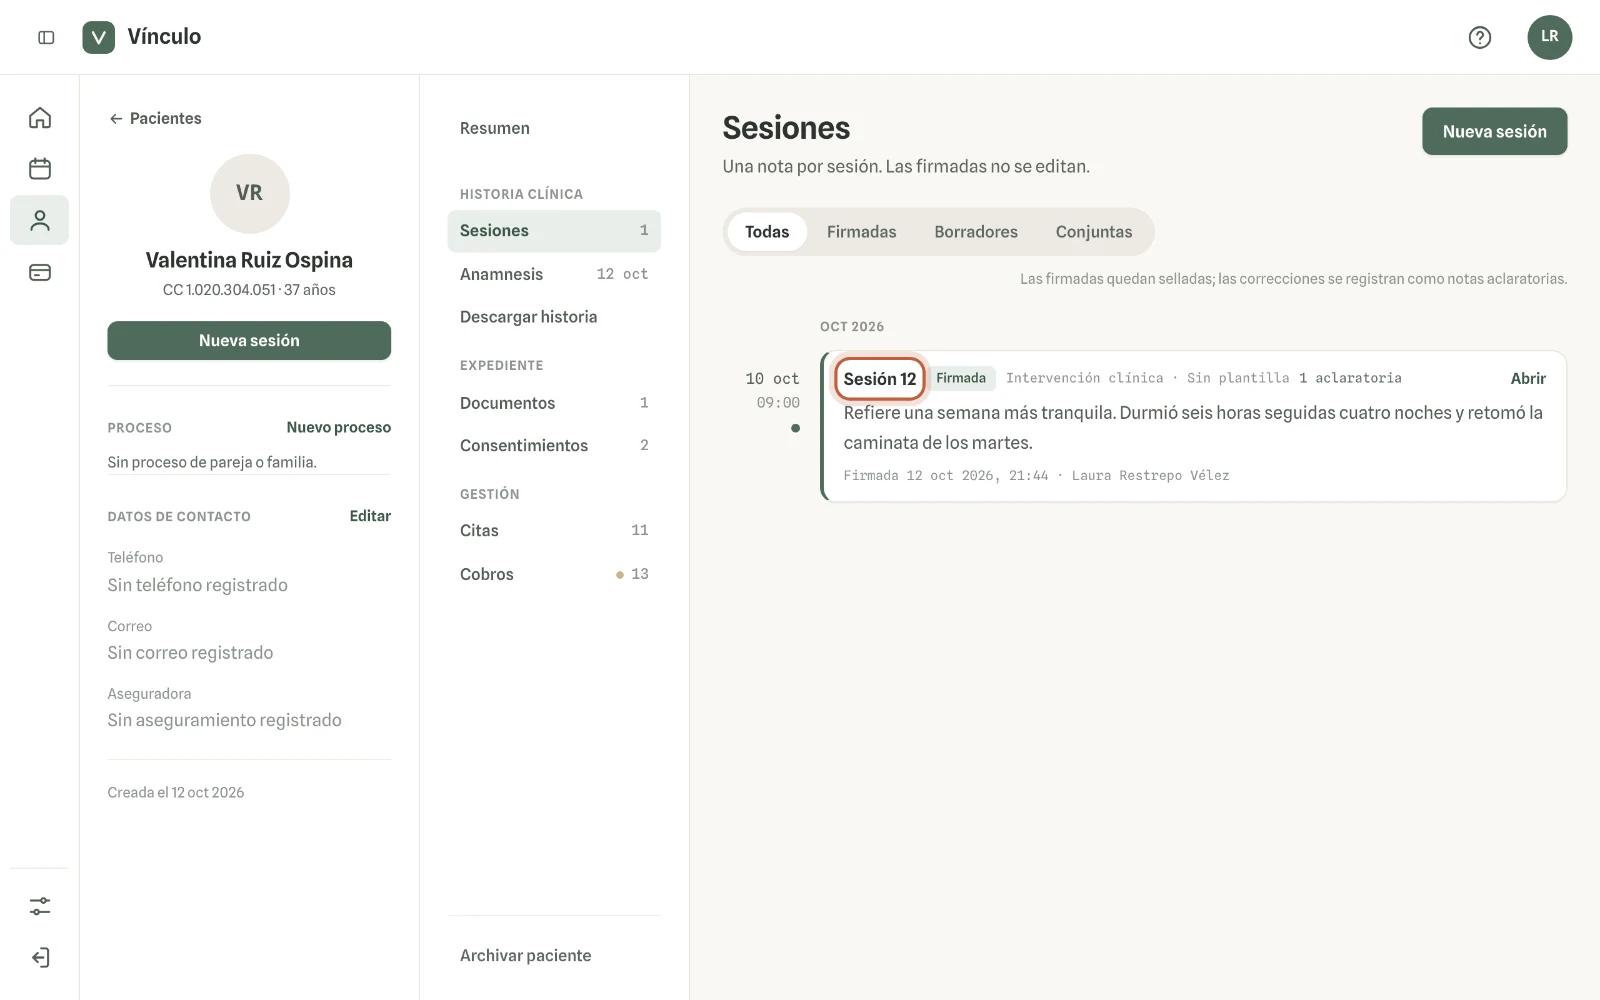Screen dimensions: 1600x1000
Task: Open the calendar icon in sidebar
Action: [40, 168]
